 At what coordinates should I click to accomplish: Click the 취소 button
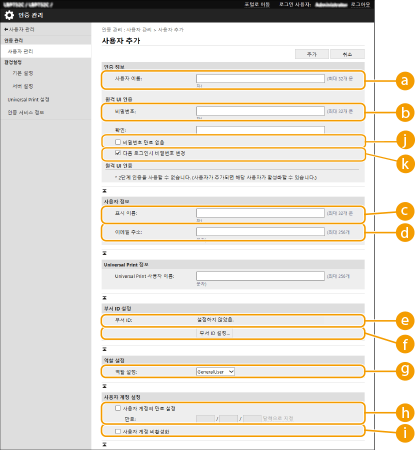coord(347,54)
